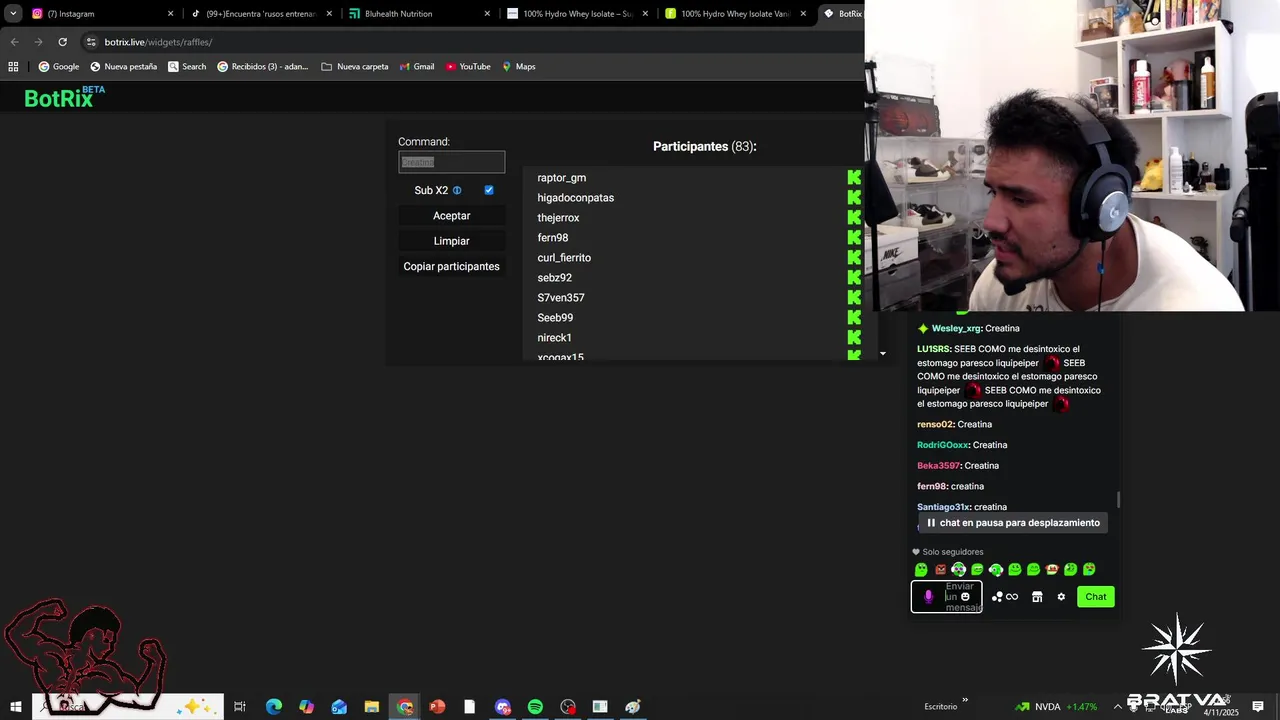Viewport: 1280px width, 720px height.
Task: Insert the first green blob emote
Action: (x=921, y=570)
